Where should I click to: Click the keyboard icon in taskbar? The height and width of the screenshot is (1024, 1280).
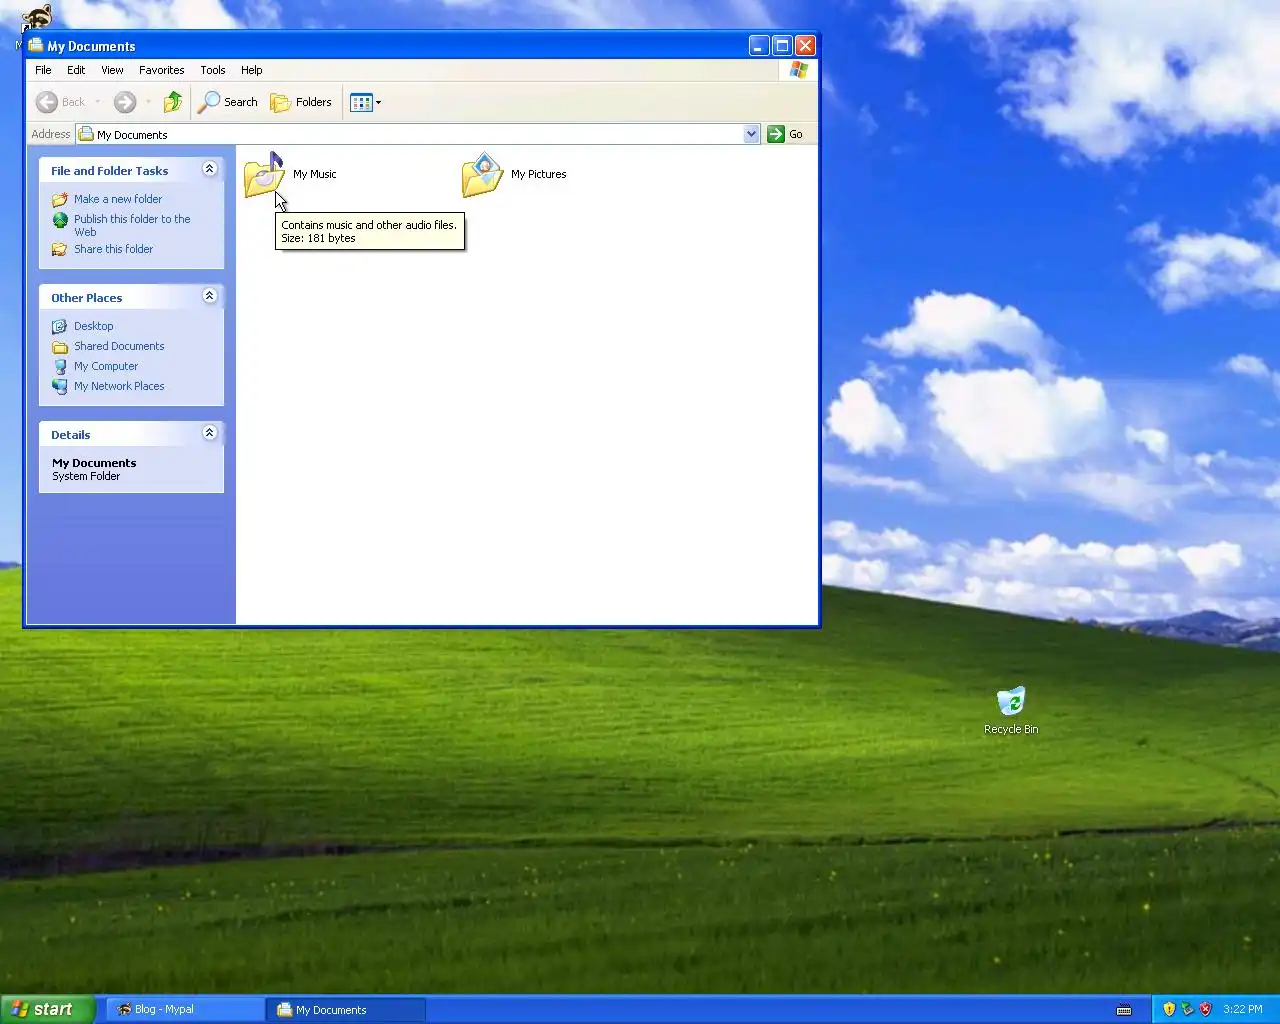coord(1124,1009)
